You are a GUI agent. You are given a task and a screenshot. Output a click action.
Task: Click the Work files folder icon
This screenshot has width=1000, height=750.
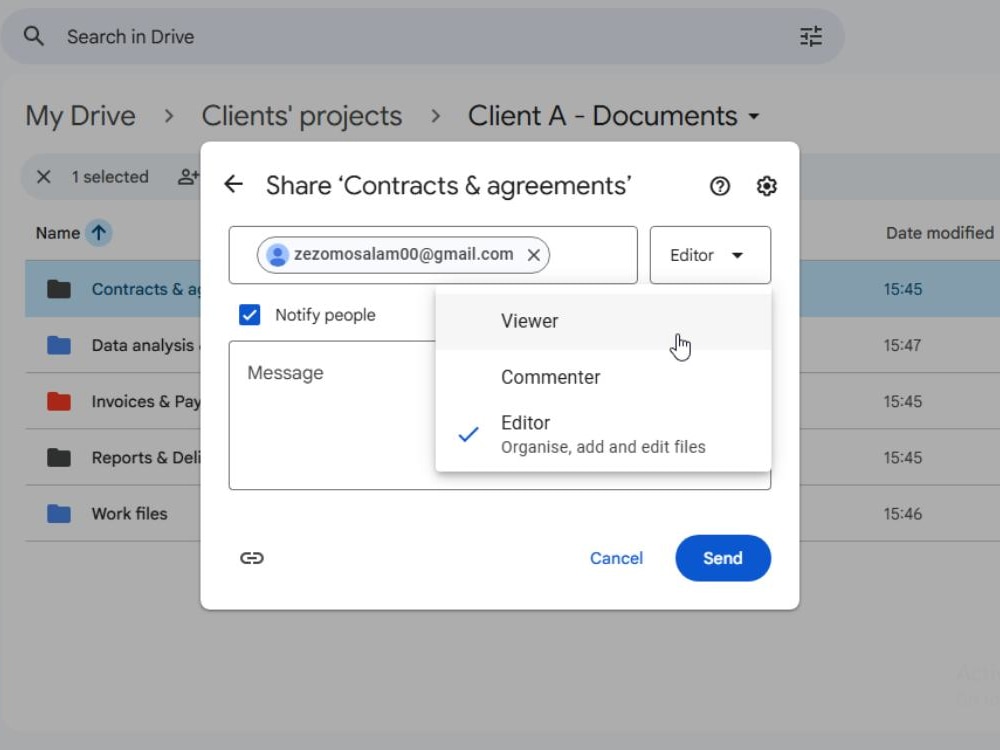click(x=59, y=513)
